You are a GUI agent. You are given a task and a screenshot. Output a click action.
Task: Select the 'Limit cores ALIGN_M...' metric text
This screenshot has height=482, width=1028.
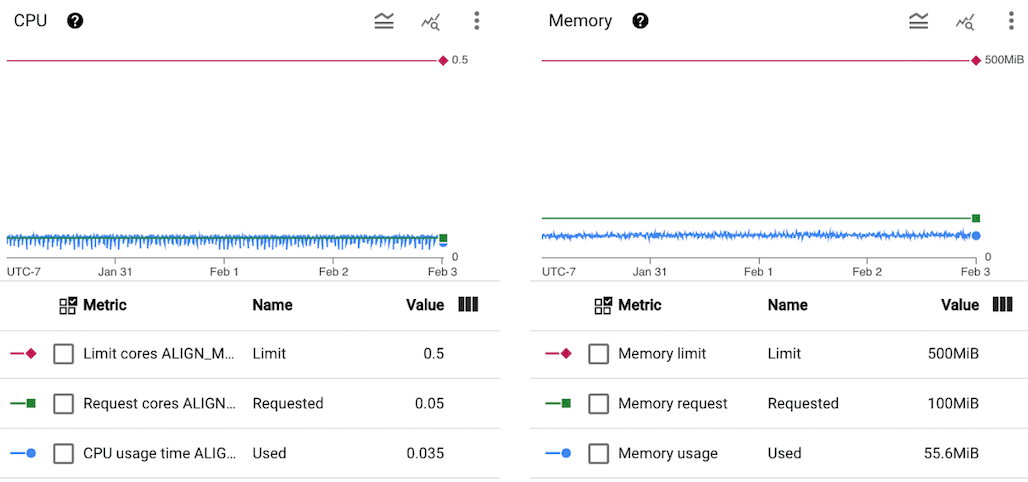pos(159,354)
